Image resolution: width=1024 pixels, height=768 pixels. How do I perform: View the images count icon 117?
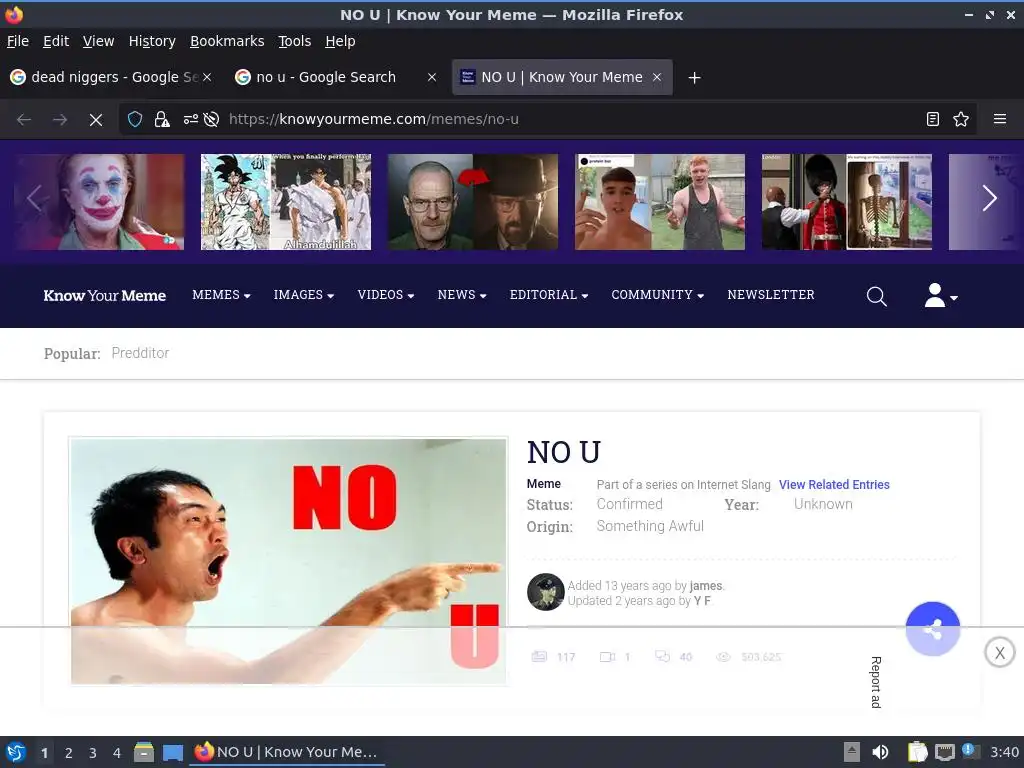tap(539, 656)
